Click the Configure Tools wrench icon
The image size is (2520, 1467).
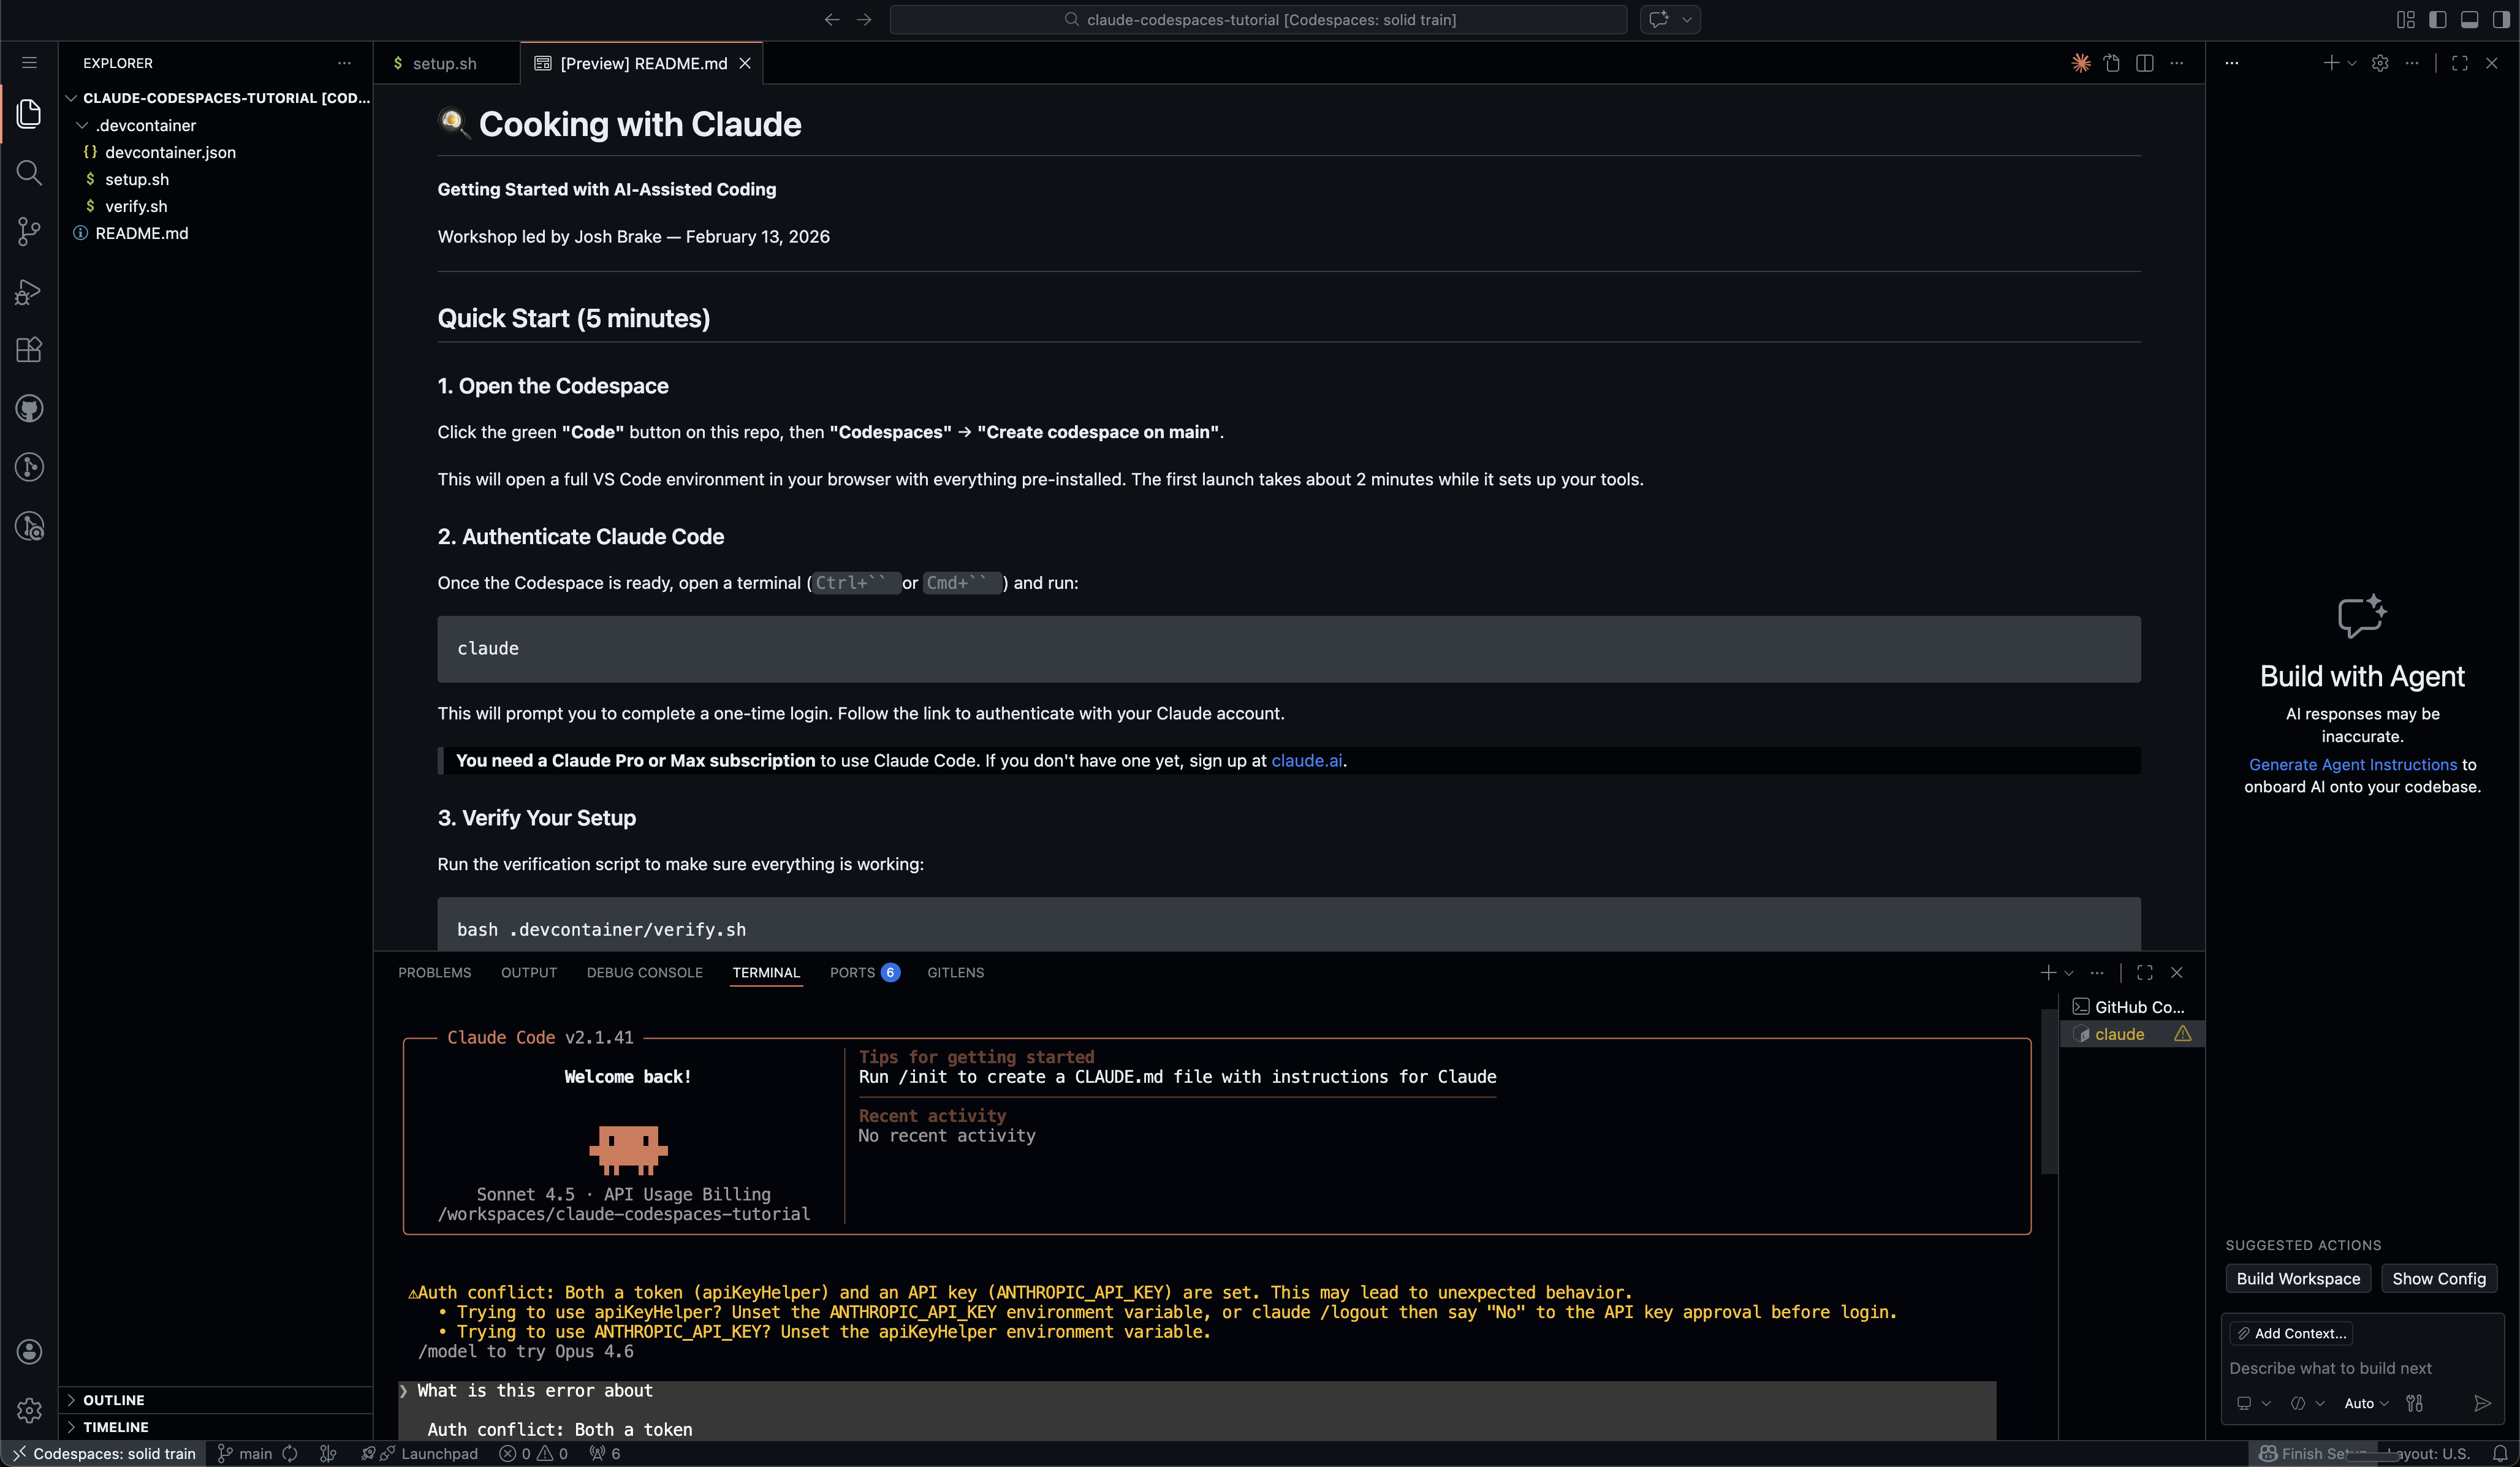point(2414,1403)
